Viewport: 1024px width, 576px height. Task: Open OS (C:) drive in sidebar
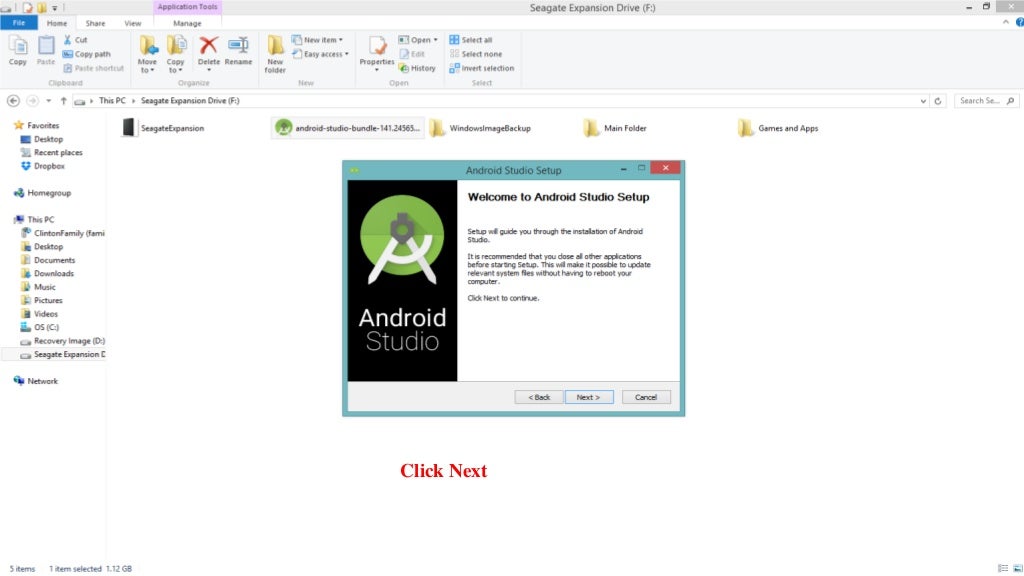[40, 327]
